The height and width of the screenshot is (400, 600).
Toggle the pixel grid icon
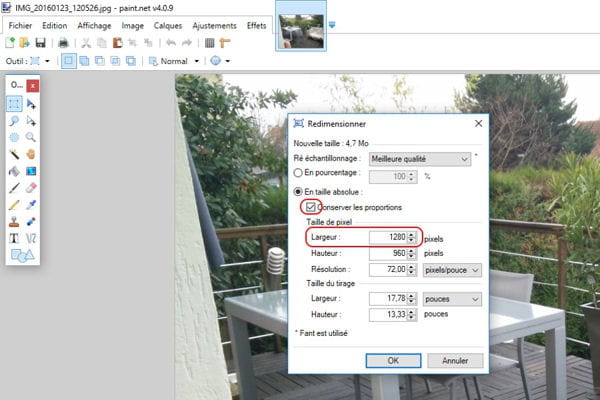pos(209,42)
